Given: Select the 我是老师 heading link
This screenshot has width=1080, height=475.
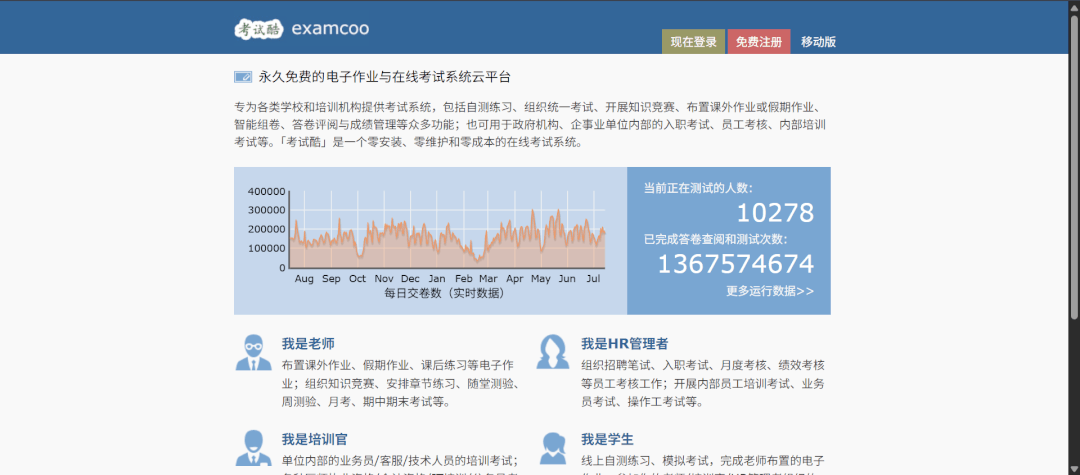Looking at the screenshot, I should coord(308,344).
